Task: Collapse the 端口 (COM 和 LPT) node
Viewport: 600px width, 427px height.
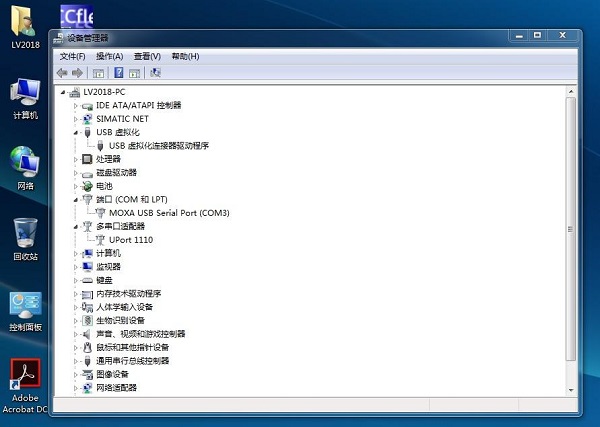Action: pyautogui.click(x=76, y=200)
